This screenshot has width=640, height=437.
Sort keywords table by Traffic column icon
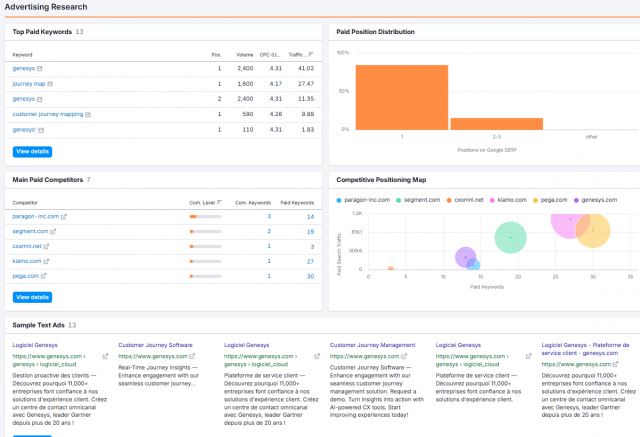click(311, 54)
